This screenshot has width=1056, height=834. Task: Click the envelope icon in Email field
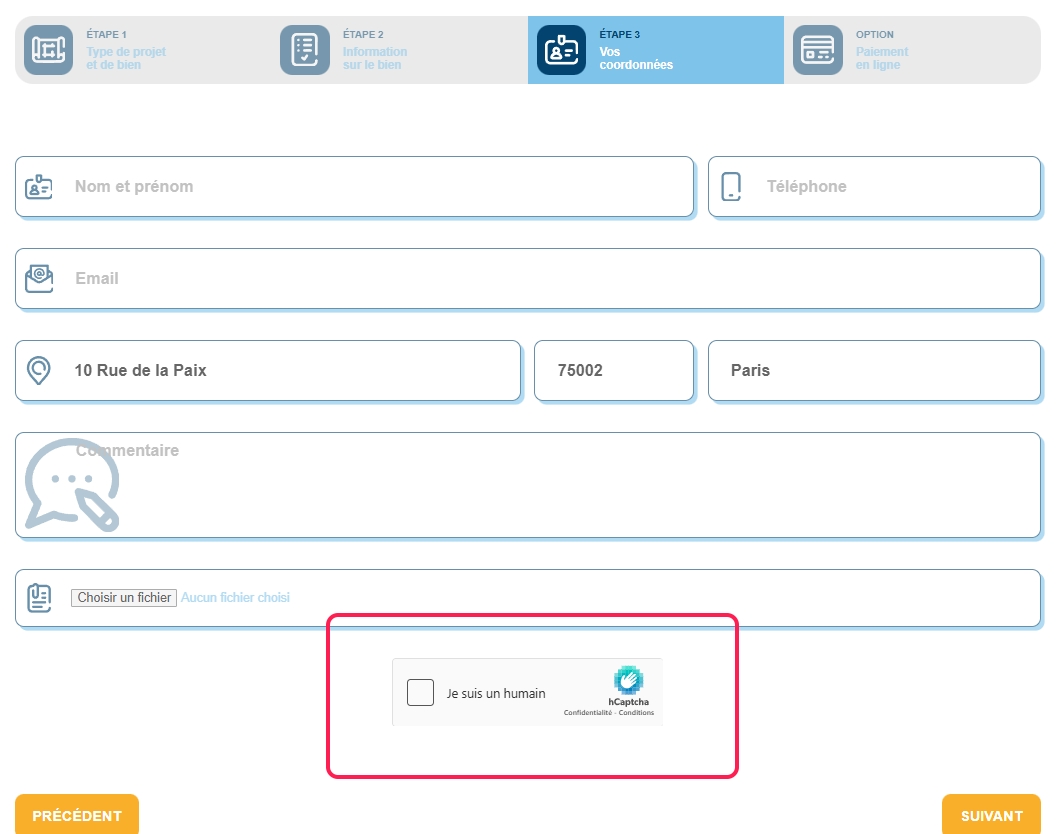click(39, 278)
